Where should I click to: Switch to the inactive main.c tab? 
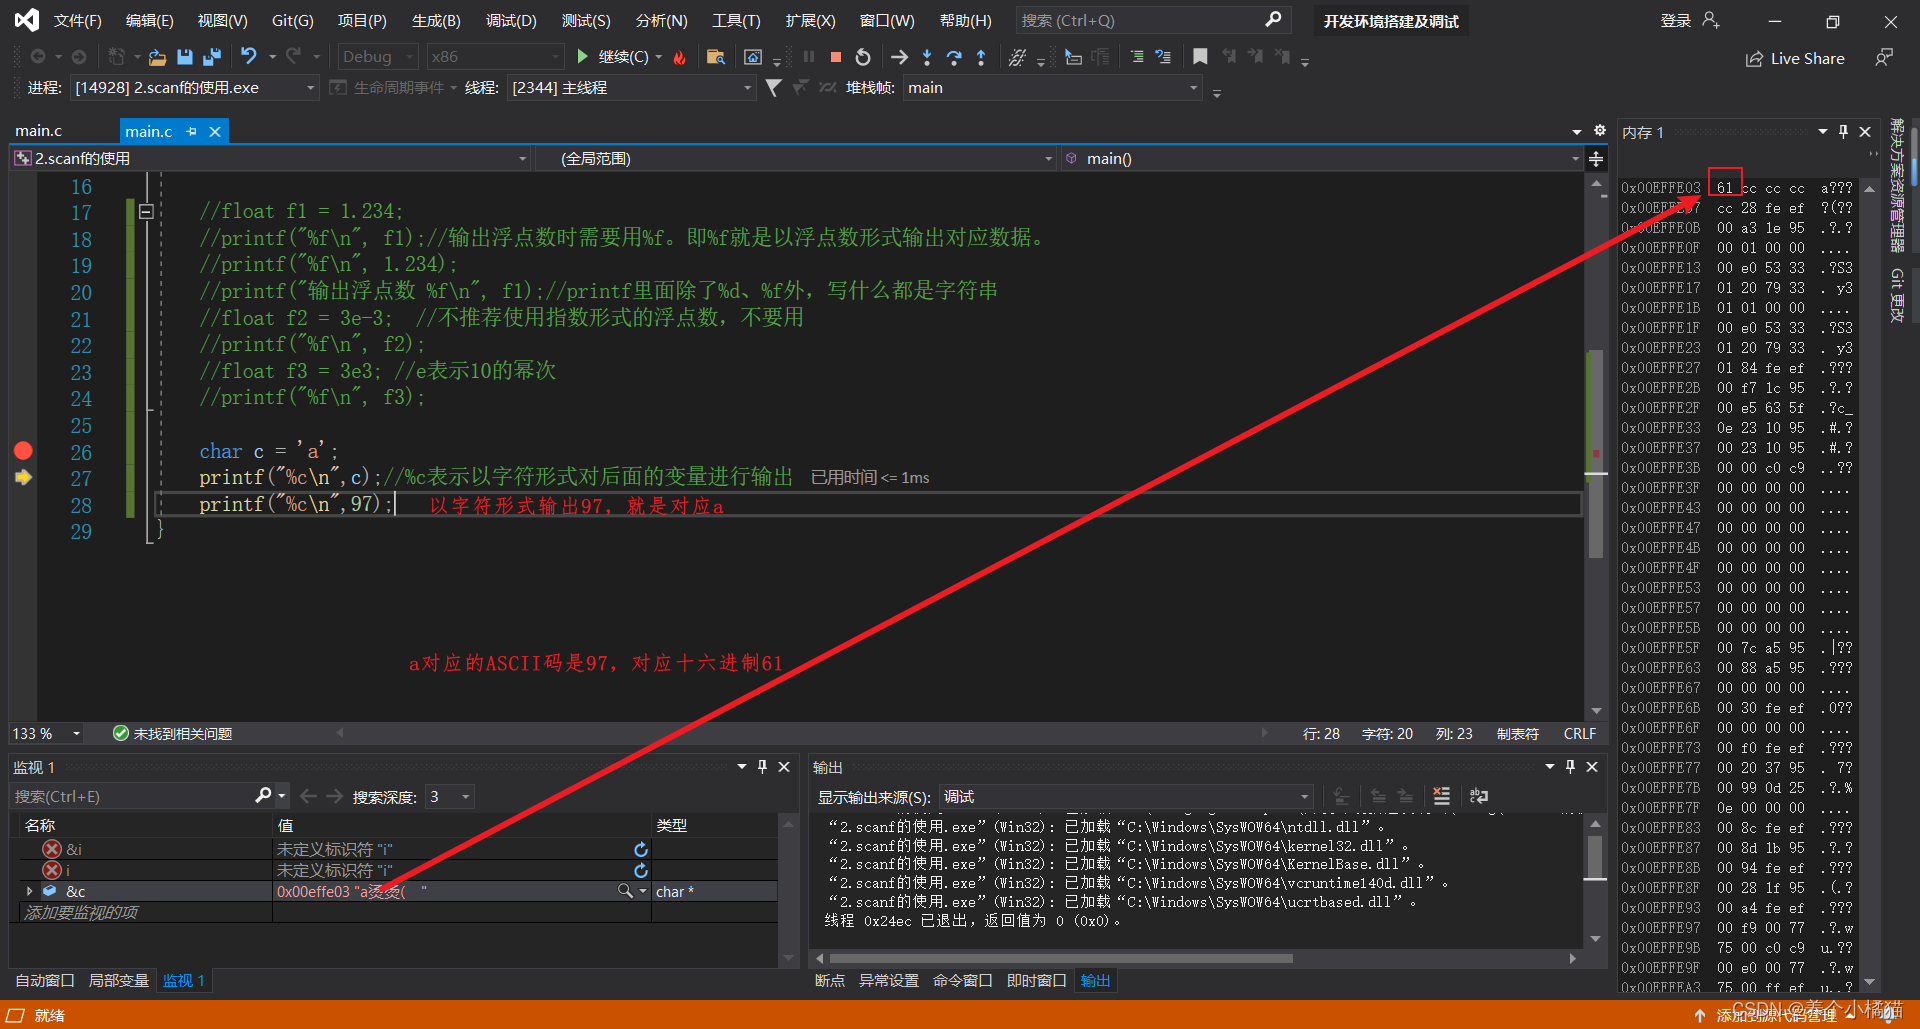coord(39,131)
